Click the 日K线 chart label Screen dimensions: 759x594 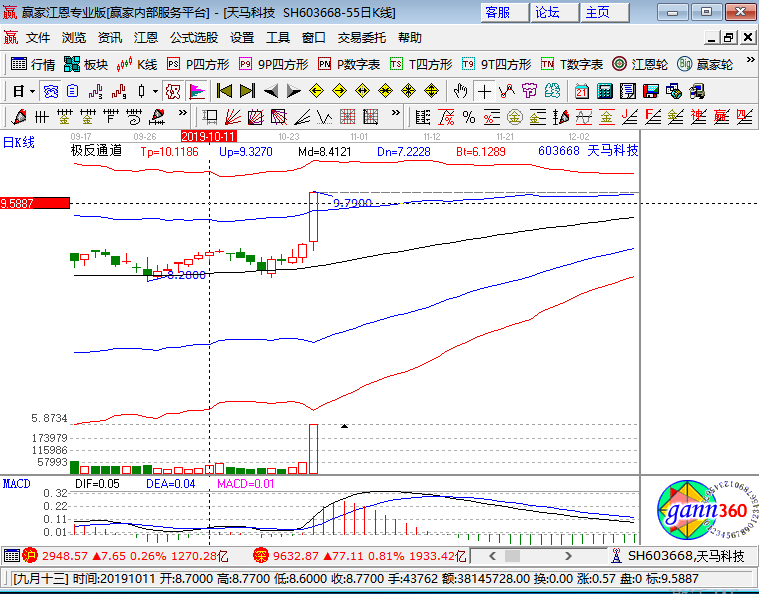click(x=19, y=142)
